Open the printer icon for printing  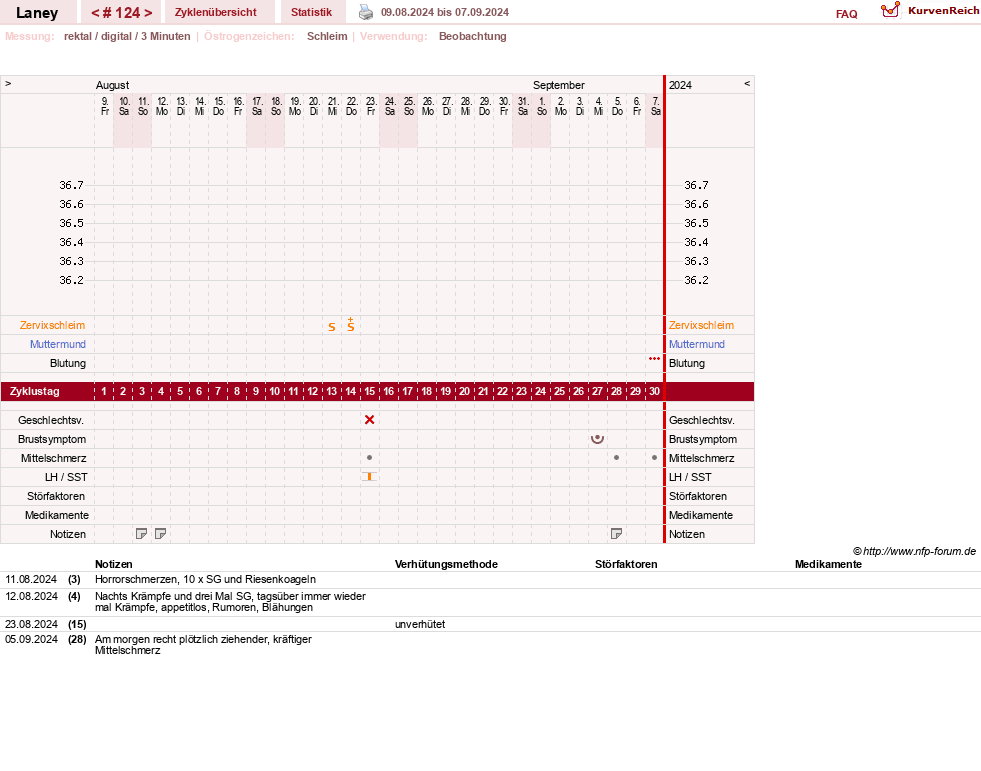366,12
